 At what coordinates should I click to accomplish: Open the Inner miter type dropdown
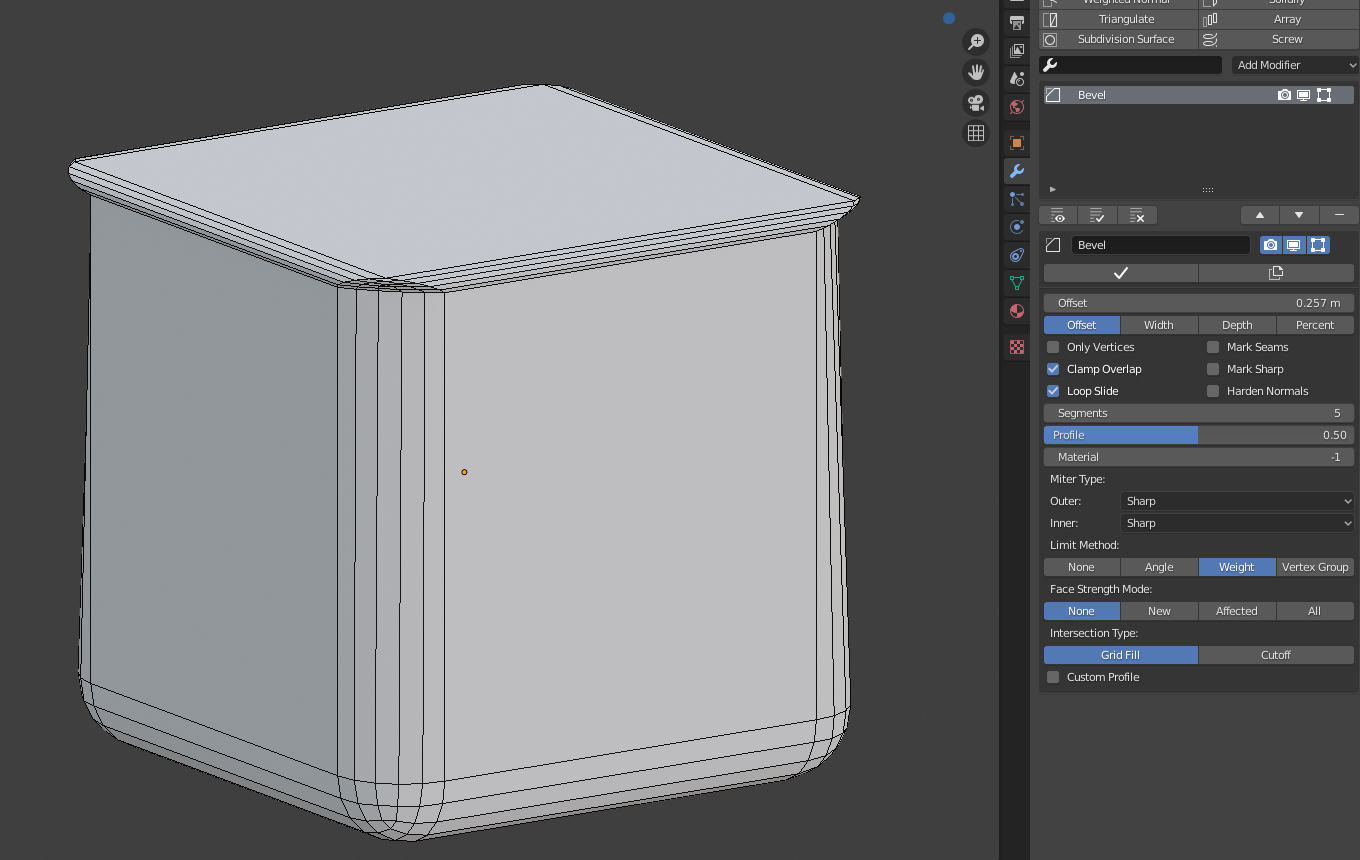coord(1238,523)
